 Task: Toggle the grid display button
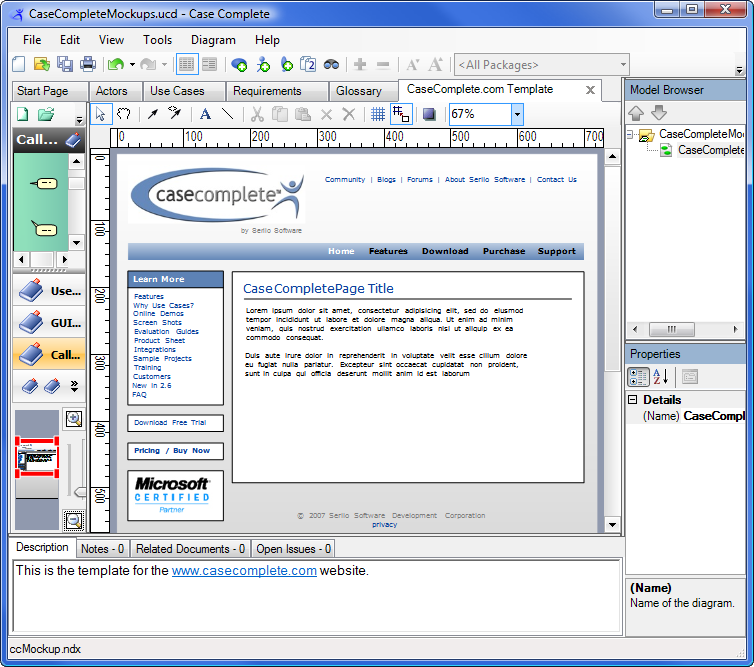coord(378,114)
